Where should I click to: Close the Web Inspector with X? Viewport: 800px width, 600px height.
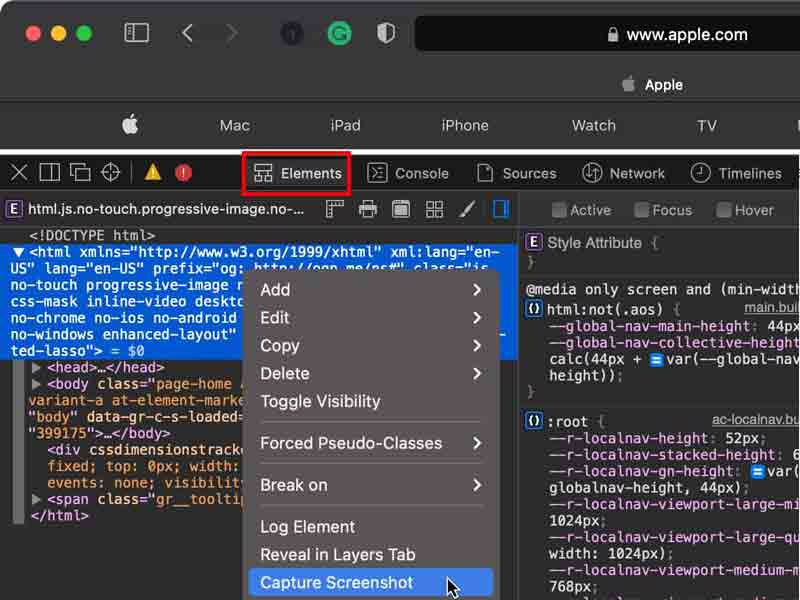[x=19, y=172]
